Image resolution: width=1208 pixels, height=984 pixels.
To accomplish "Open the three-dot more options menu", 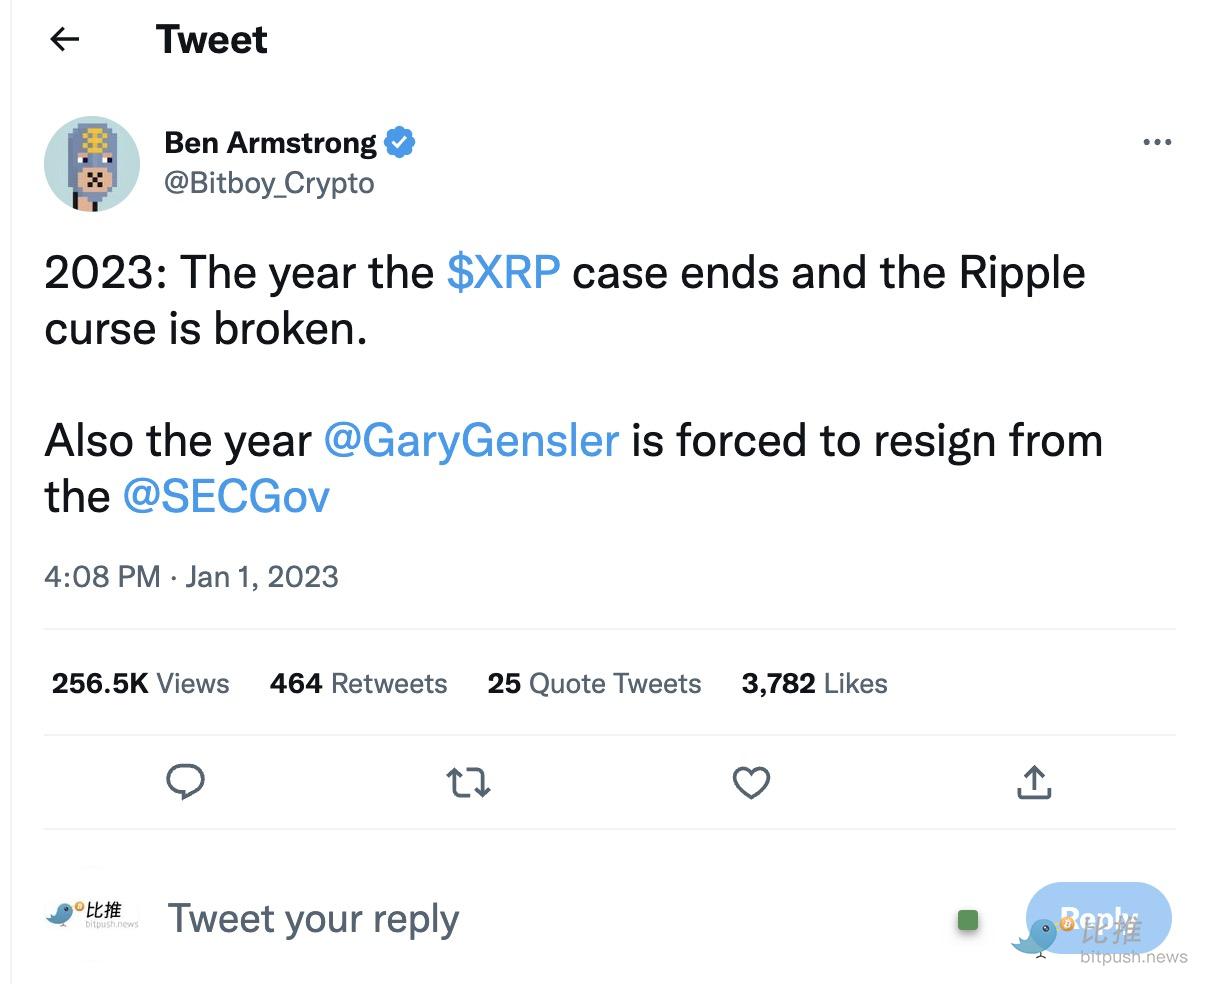I will 1156,143.
